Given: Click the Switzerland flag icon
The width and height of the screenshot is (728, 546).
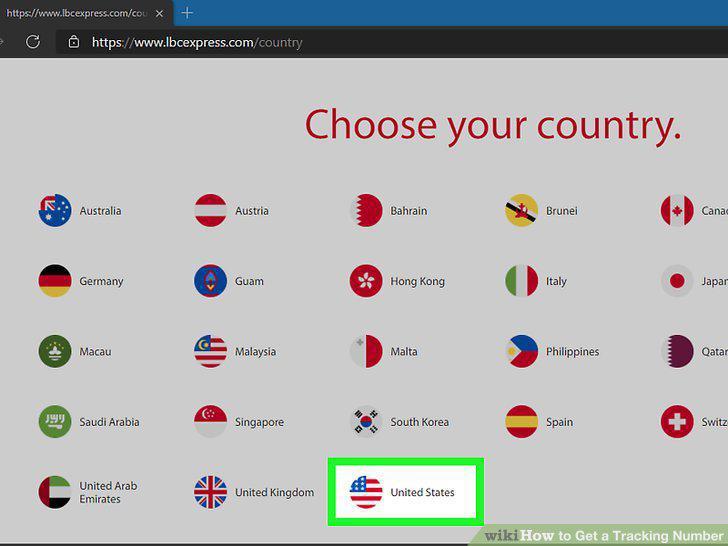Looking at the screenshot, I should pos(677,422).
